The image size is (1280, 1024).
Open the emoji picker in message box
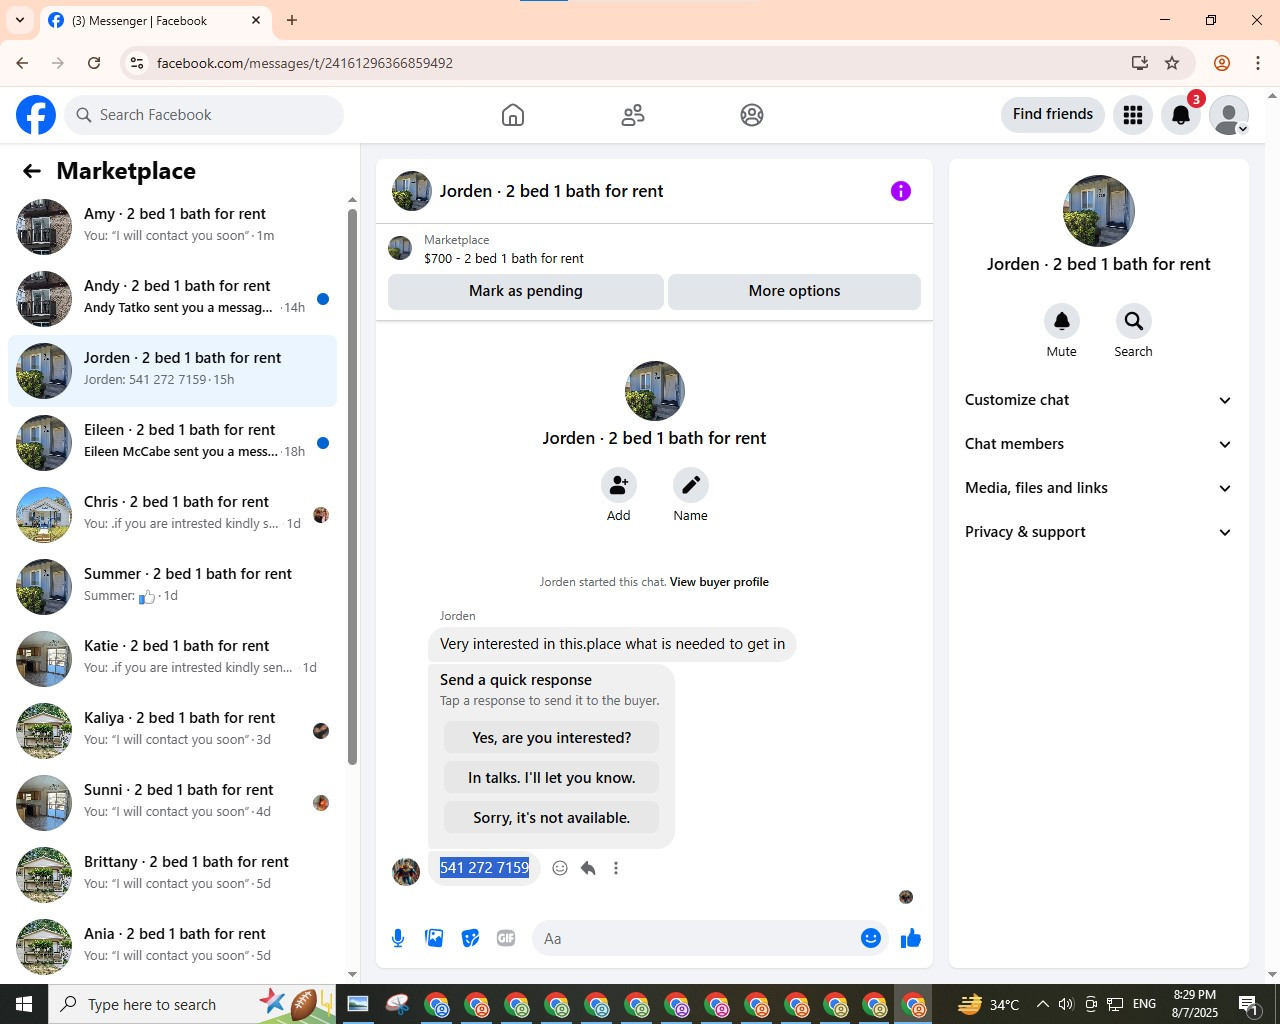coord(871,938)
